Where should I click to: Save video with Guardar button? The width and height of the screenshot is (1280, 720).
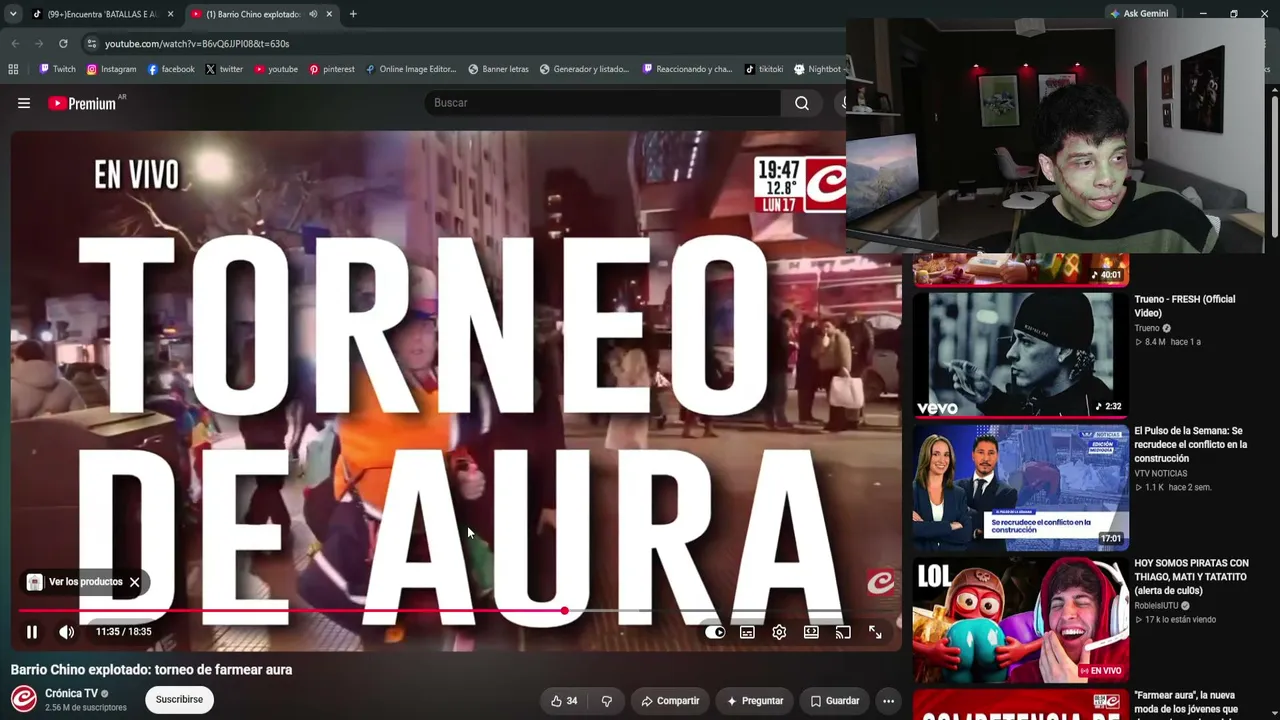point(835,701)
